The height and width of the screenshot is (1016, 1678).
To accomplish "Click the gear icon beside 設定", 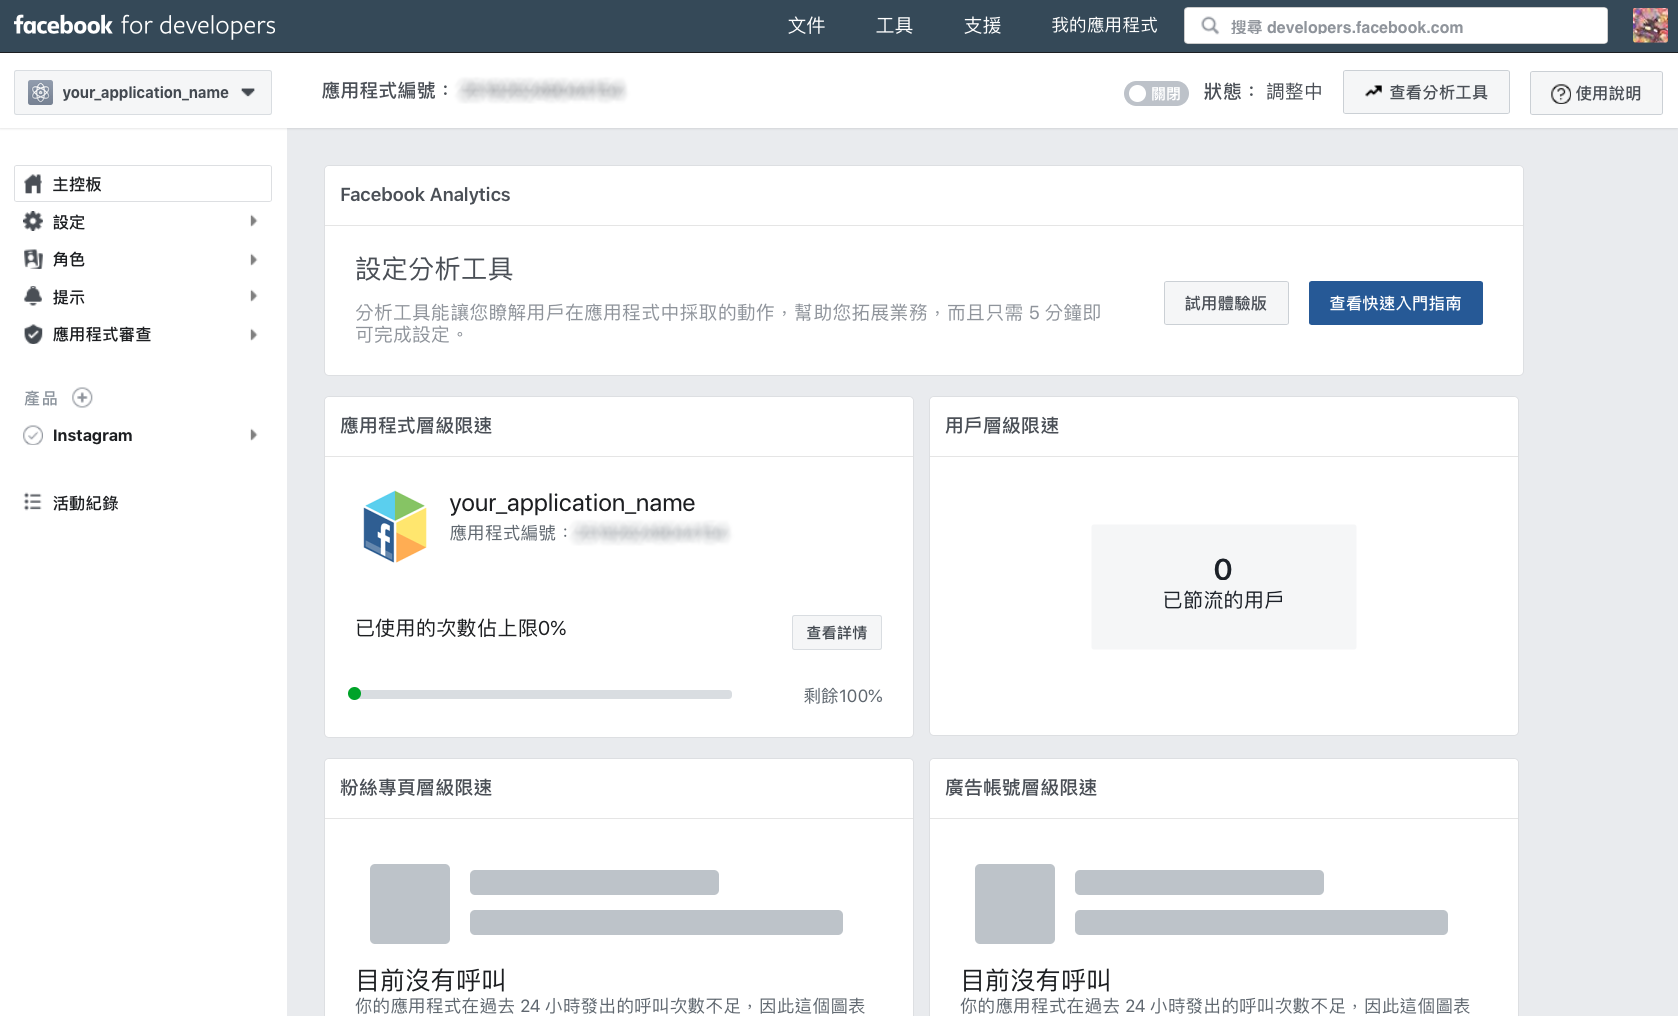I will click(x=33, y=221).
